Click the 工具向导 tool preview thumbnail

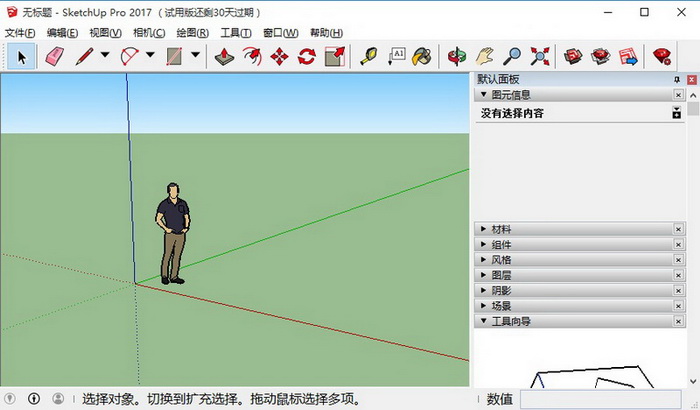click(579, 360)
